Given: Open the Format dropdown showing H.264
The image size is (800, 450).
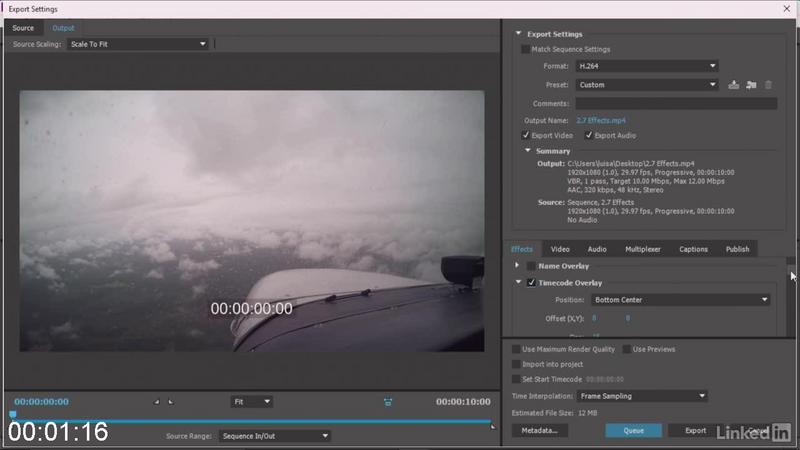Looking at the screenshot, I should pyautogui.click(x=647, y=66).
